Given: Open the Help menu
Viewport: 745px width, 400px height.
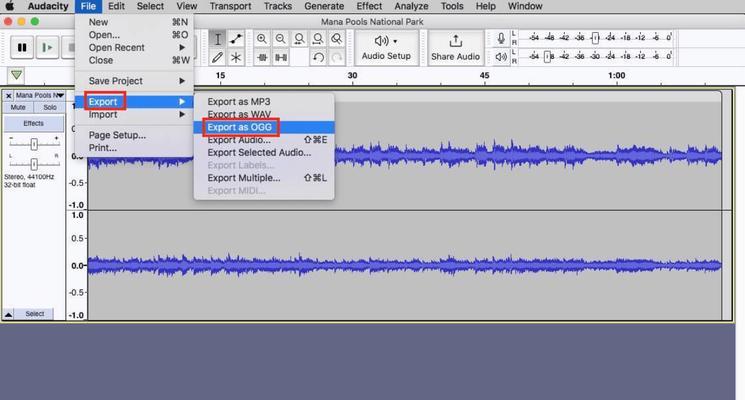Looking at the screenshot, I should 486,6.
